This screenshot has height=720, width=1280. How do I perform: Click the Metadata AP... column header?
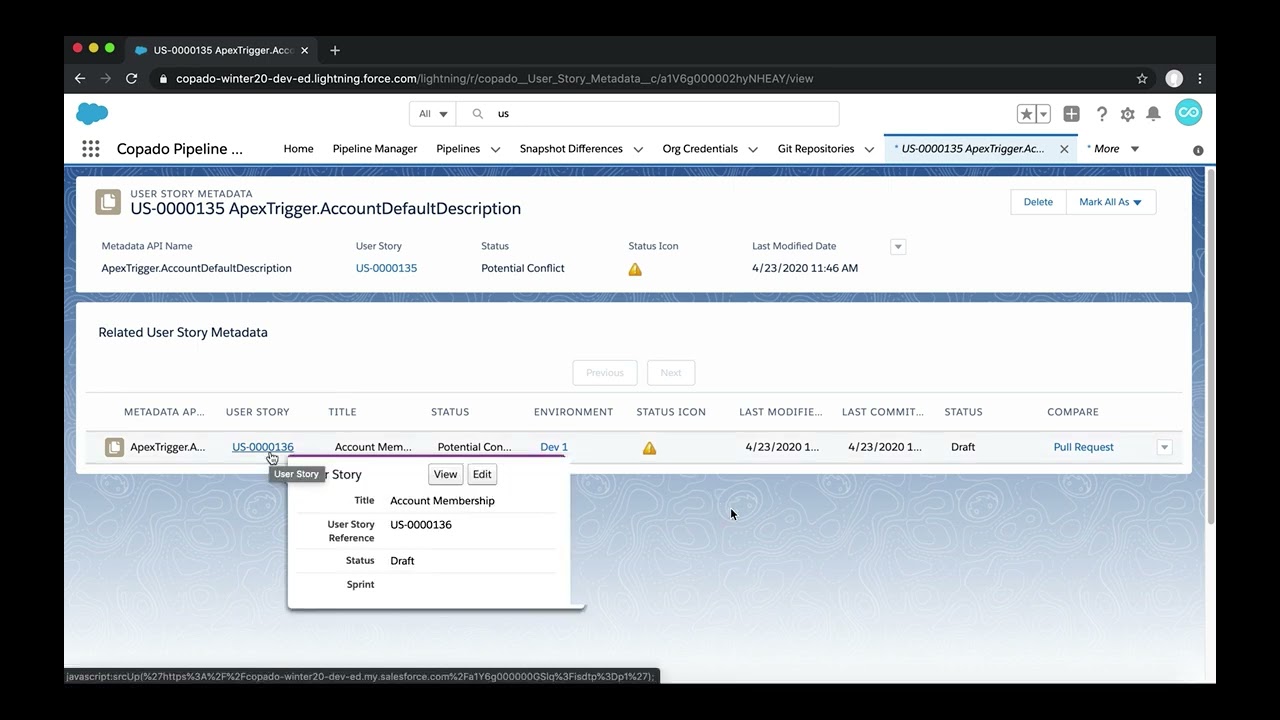[x=164, y=412]
